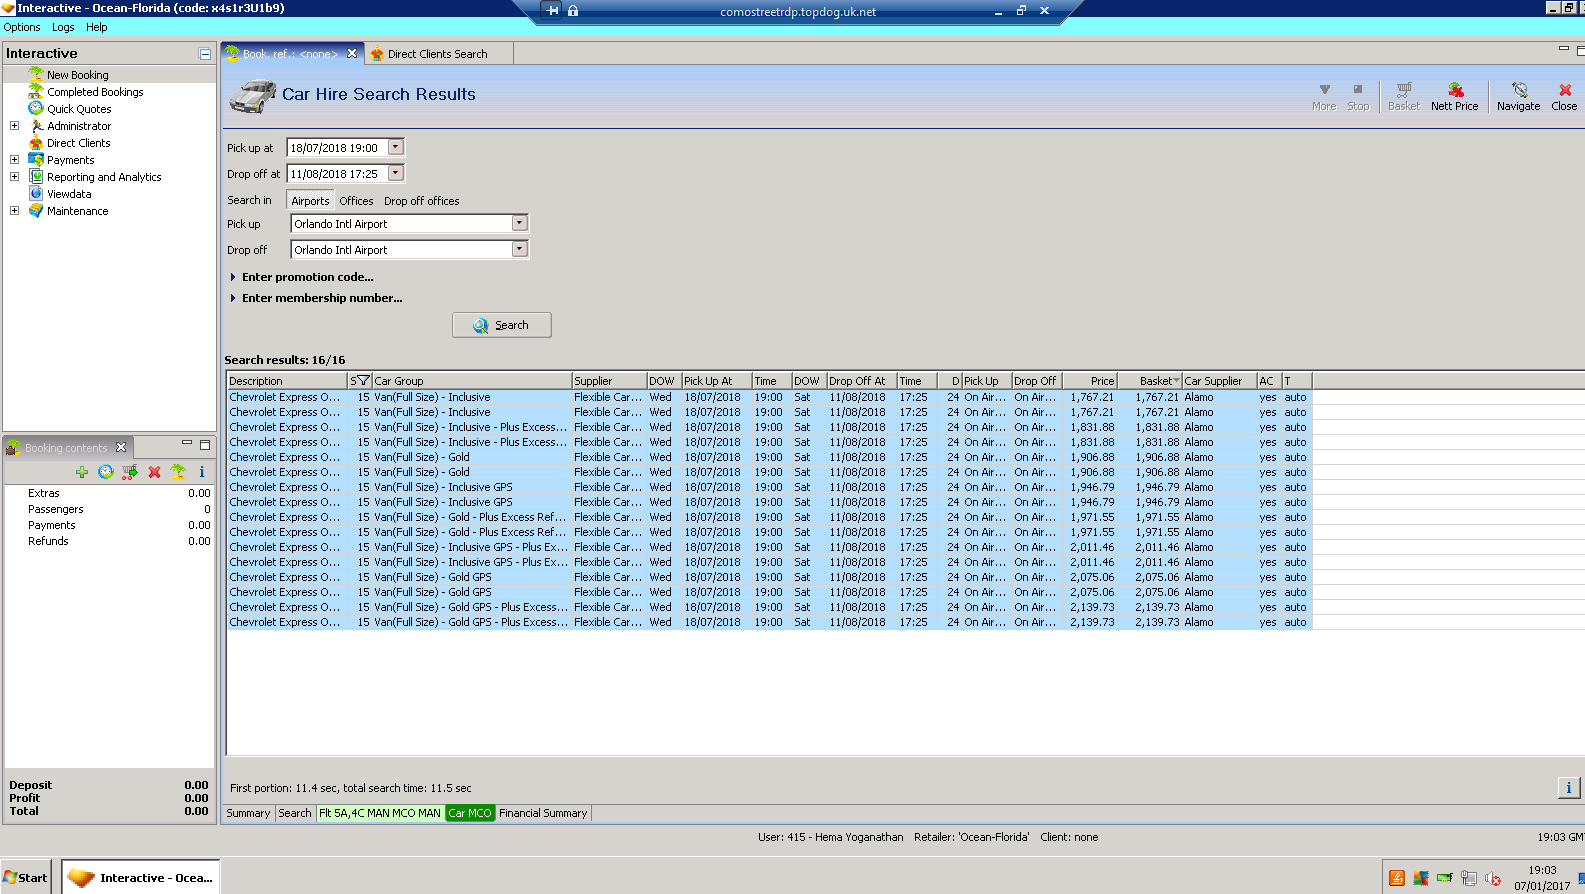Click the blue info icon in Booking contents toolbar
The width and height of the screenshot is (1585, 894).
point(202,472)
